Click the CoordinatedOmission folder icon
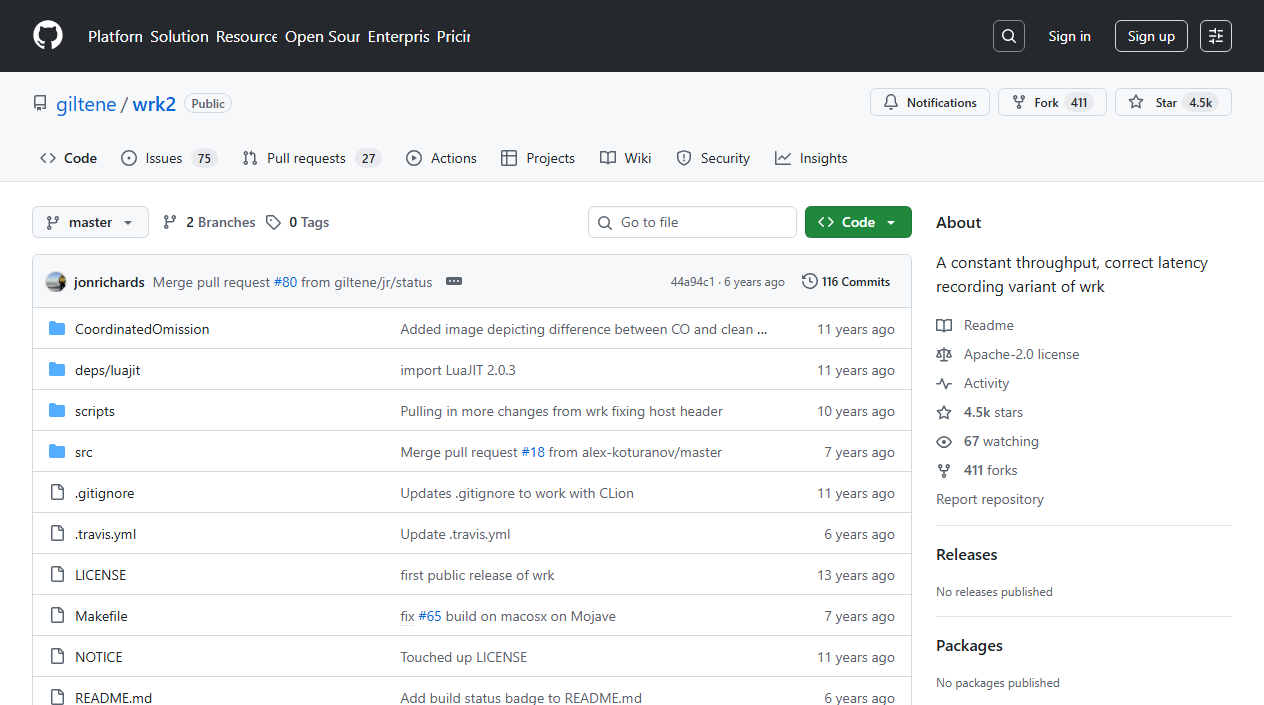1264x705 pixels. [x=57, y=329]
